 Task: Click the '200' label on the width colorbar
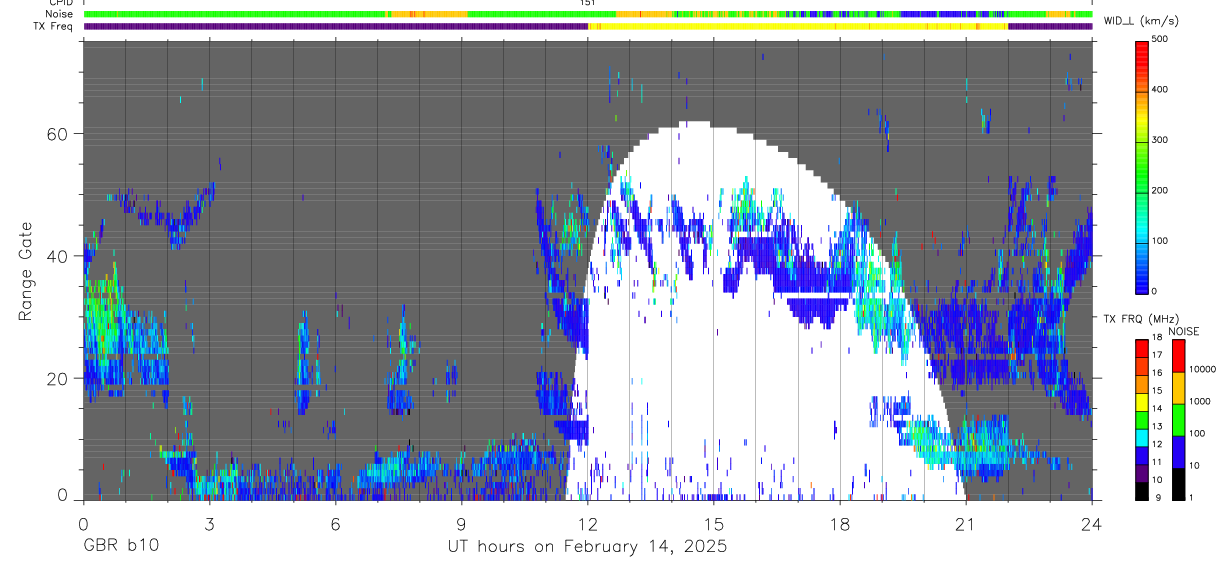pyautogui.click(x=1160, y=190)
